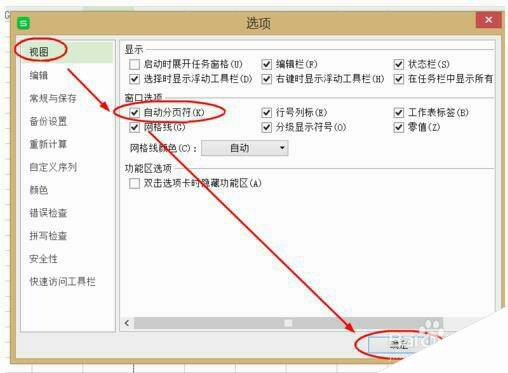Screen dimensions: 508x373
Task: Toggle the 状态栏 checkbox
Action: (x=399, y=64)
